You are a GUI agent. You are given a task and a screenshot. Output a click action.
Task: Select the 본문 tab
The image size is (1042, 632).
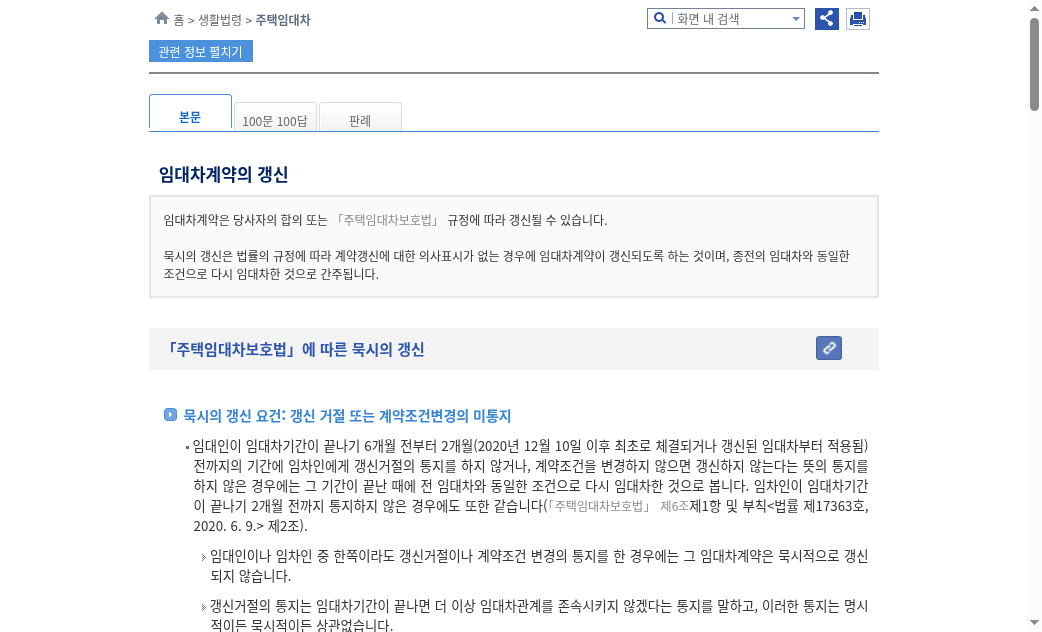tap(190, 113)
